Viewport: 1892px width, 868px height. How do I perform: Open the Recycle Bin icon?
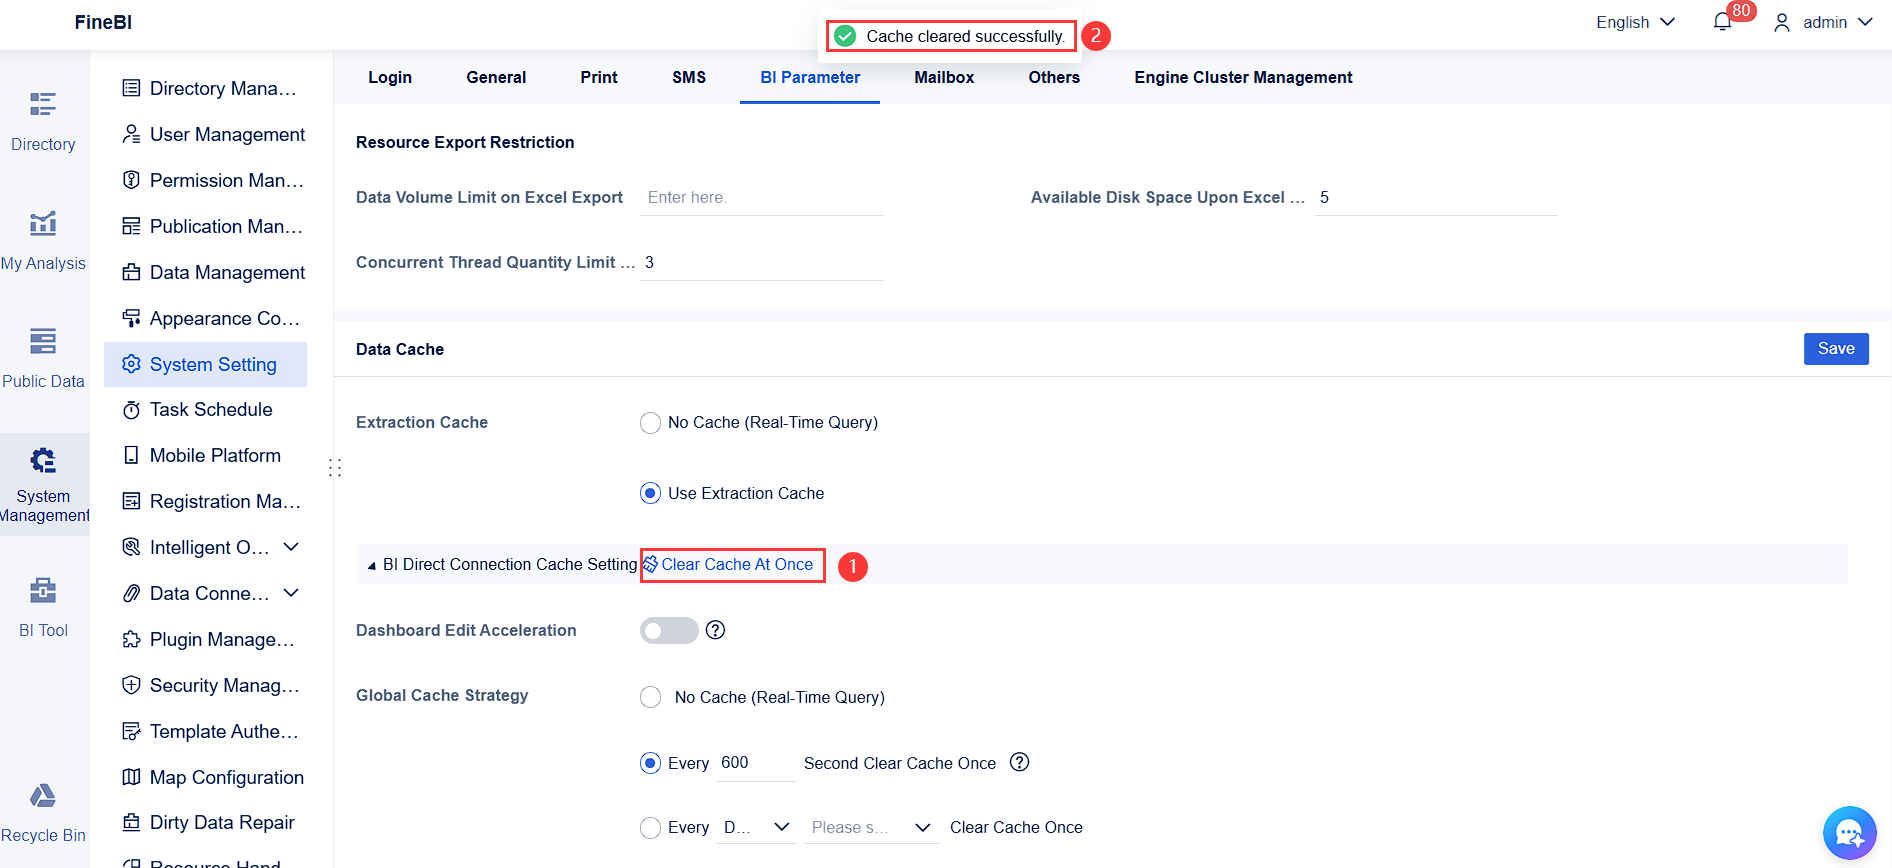click(x=43, y=796)
